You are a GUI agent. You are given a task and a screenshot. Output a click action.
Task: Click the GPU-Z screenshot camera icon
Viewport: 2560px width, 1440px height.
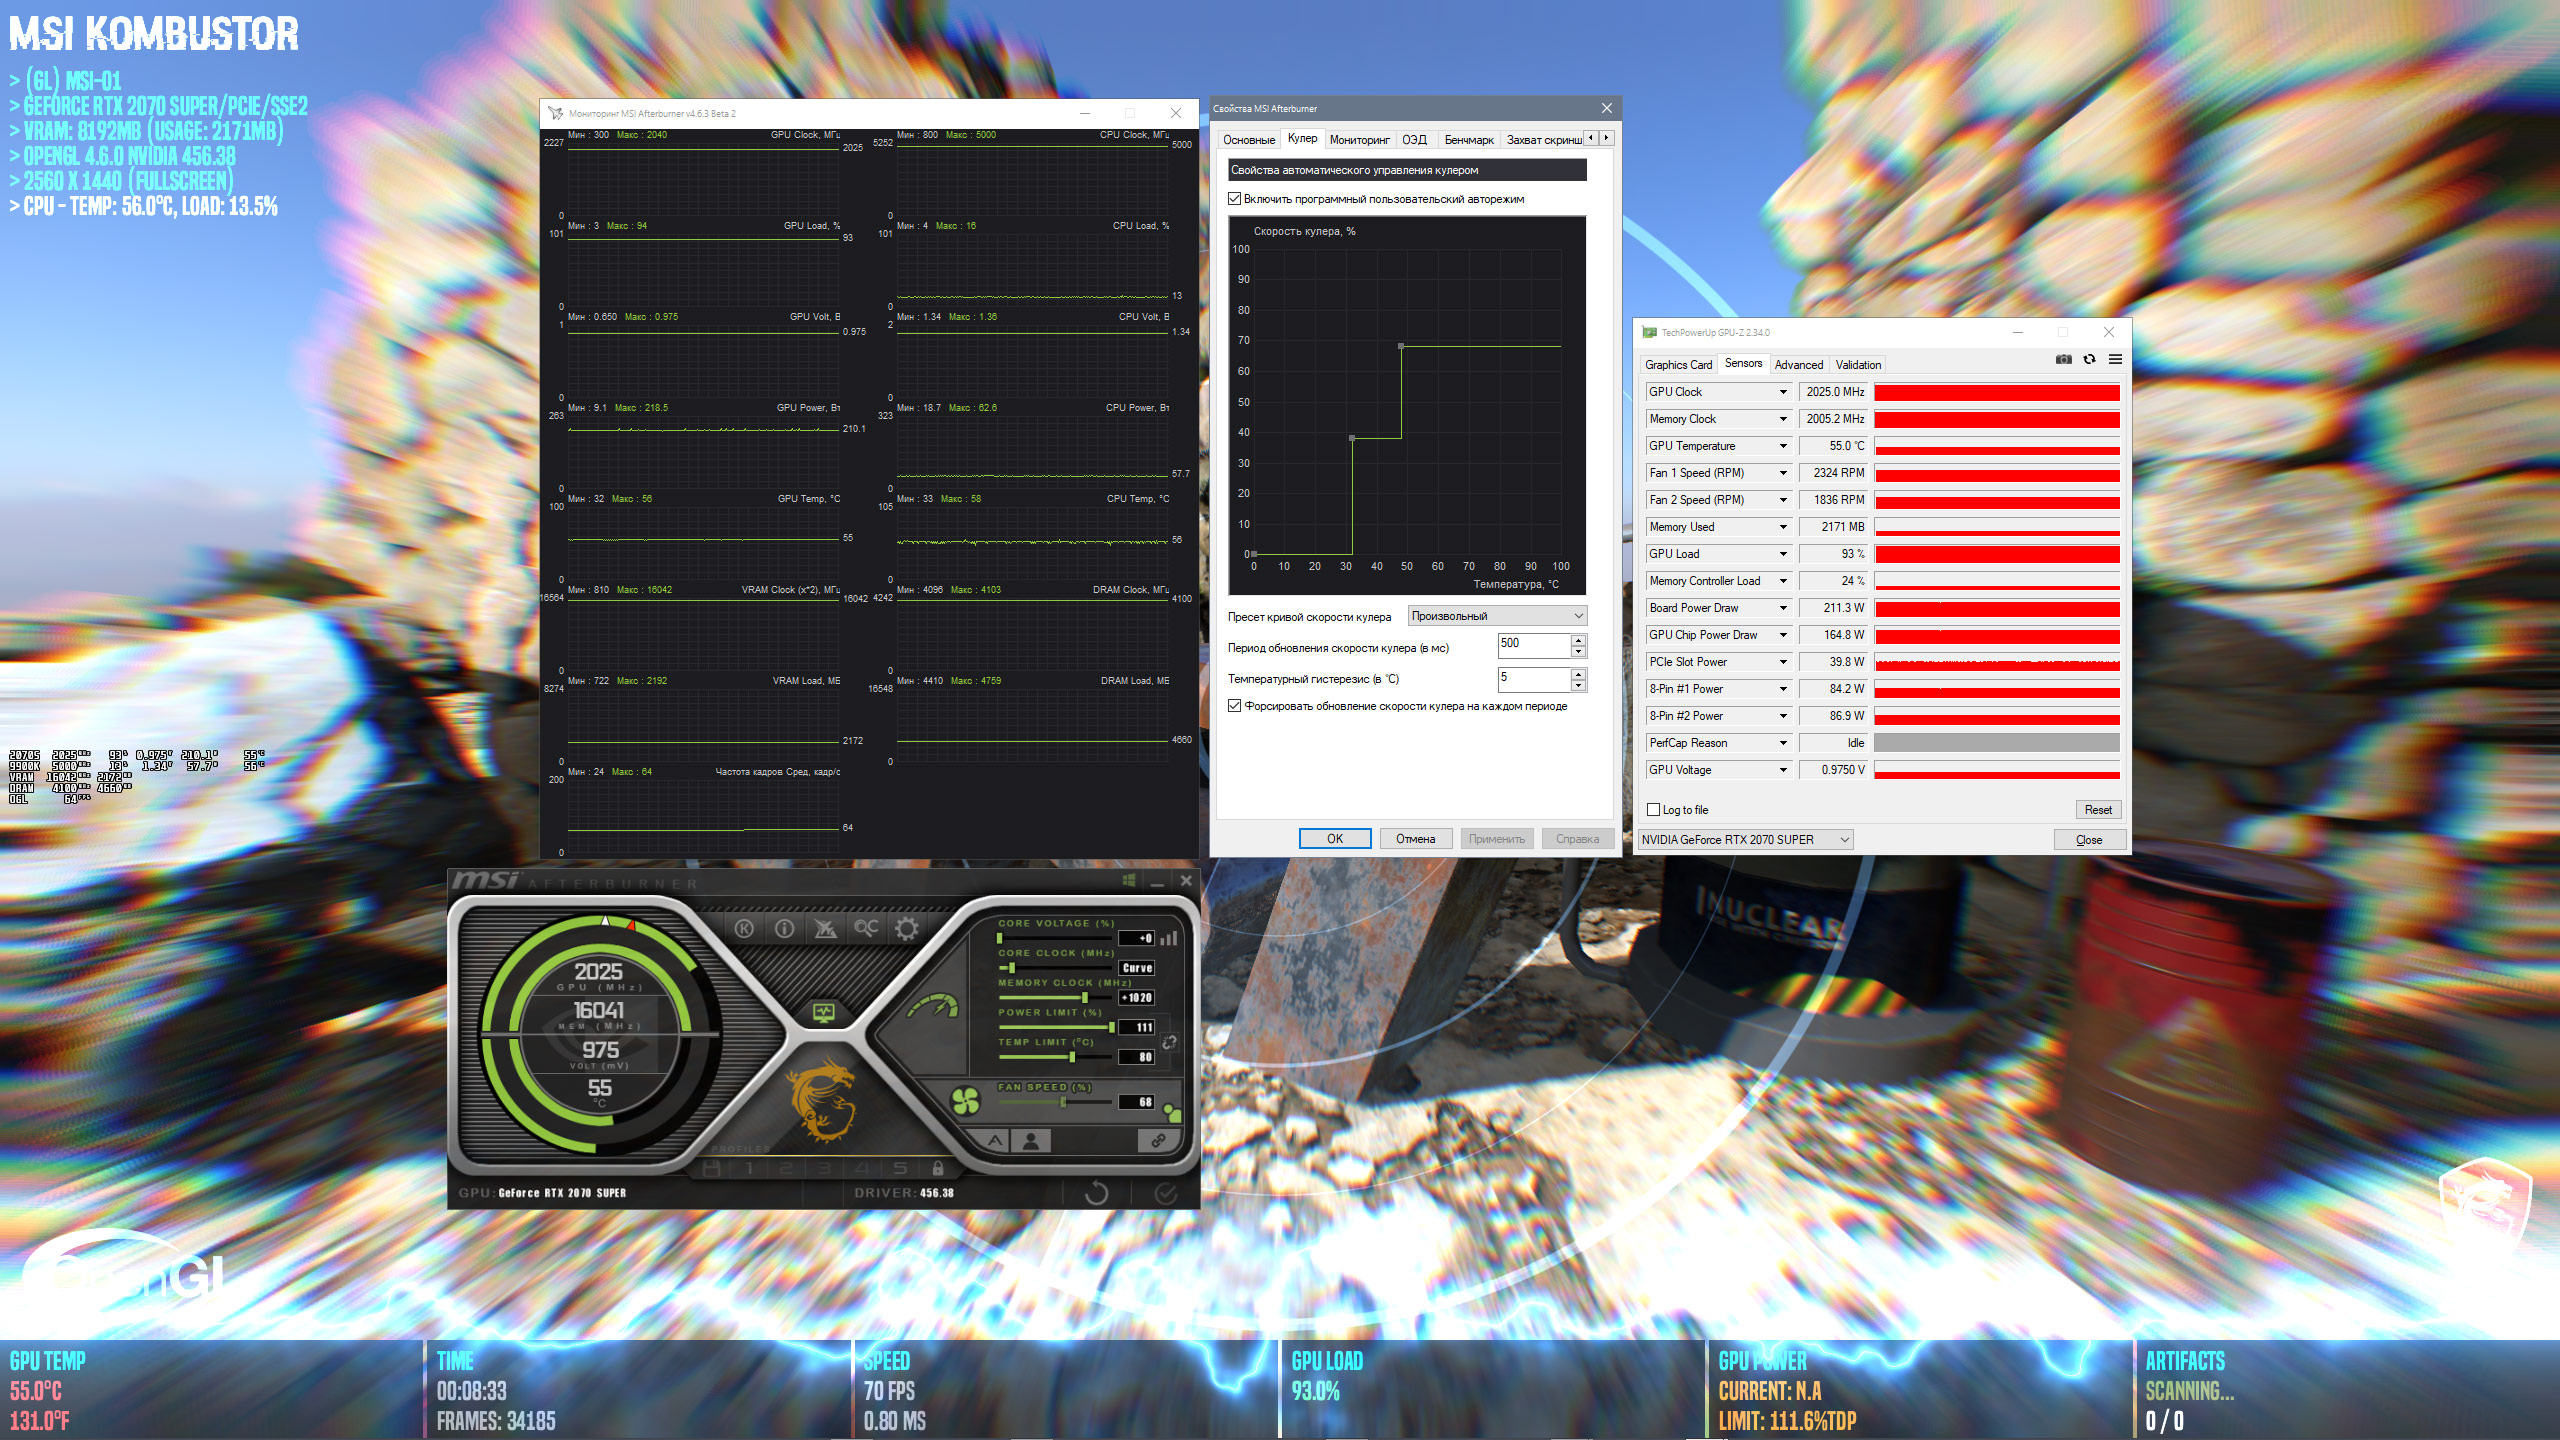pos(2063,360)
